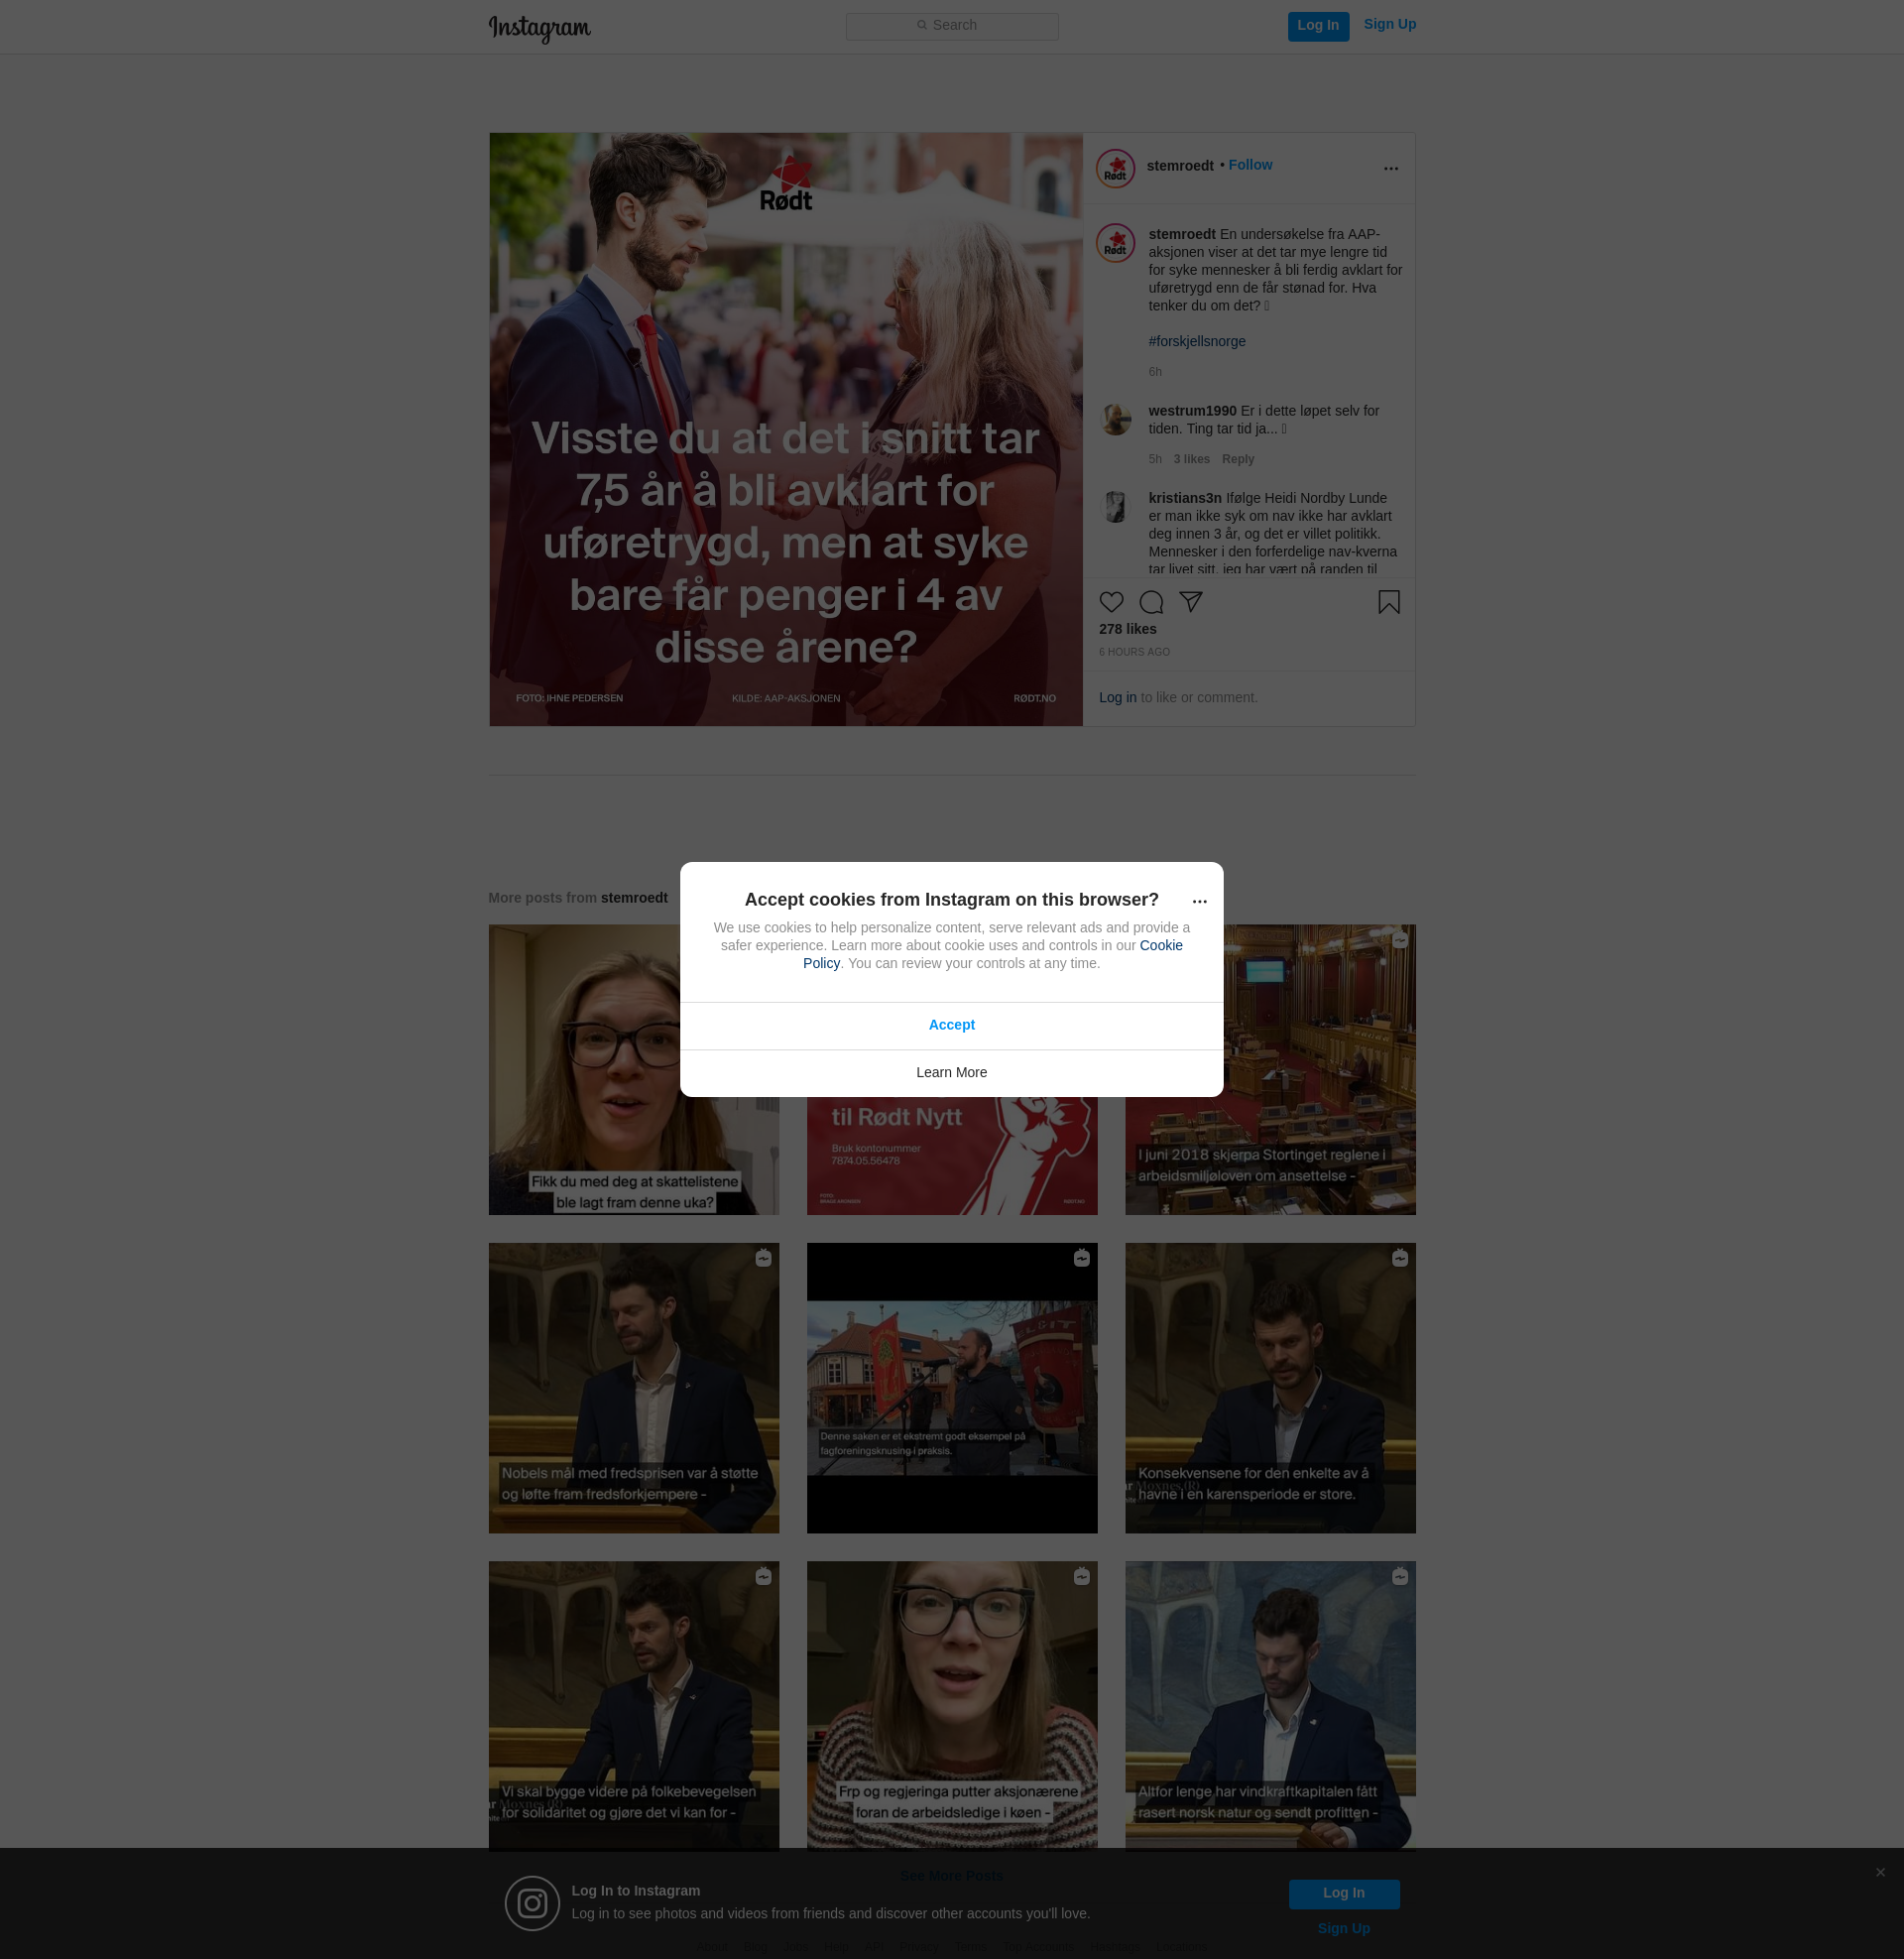Click the Instagram logo in the header
1904x1959 pixels.
(x=539, y=28)
